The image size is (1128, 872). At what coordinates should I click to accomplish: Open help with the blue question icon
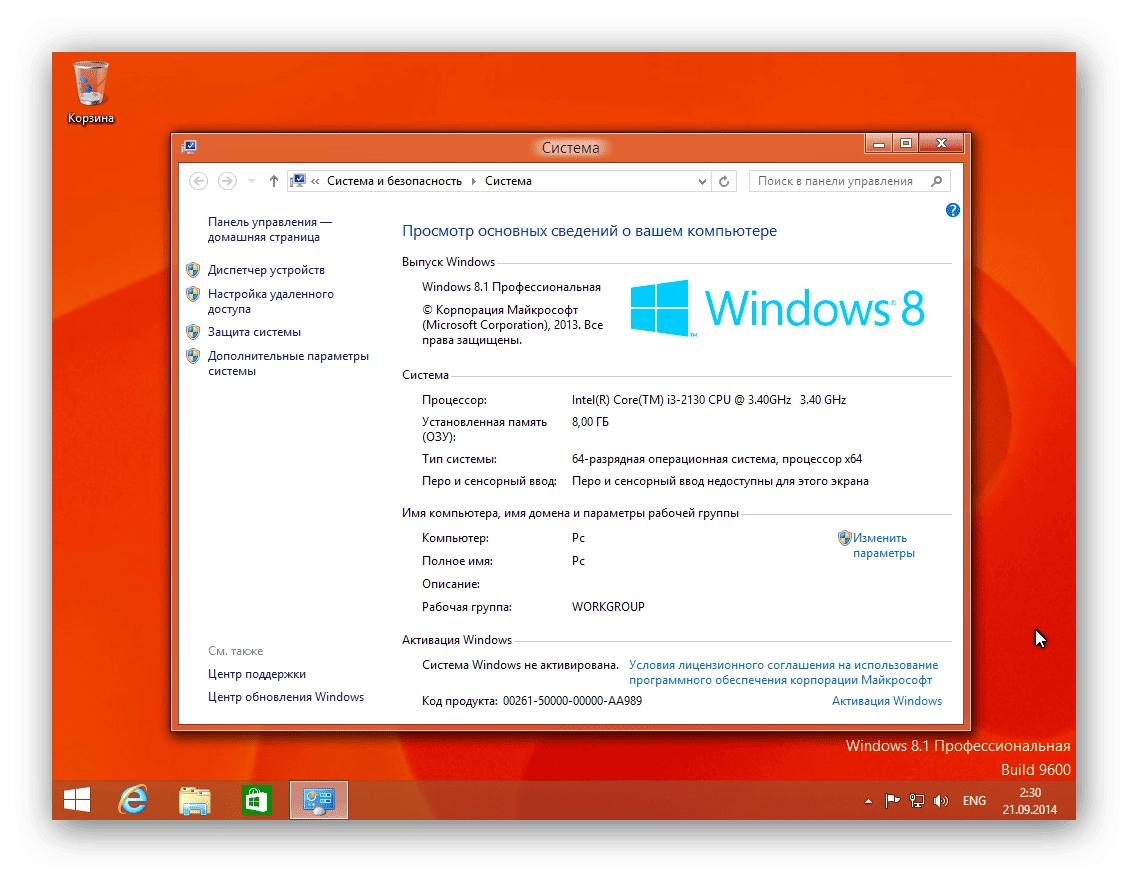952,210
